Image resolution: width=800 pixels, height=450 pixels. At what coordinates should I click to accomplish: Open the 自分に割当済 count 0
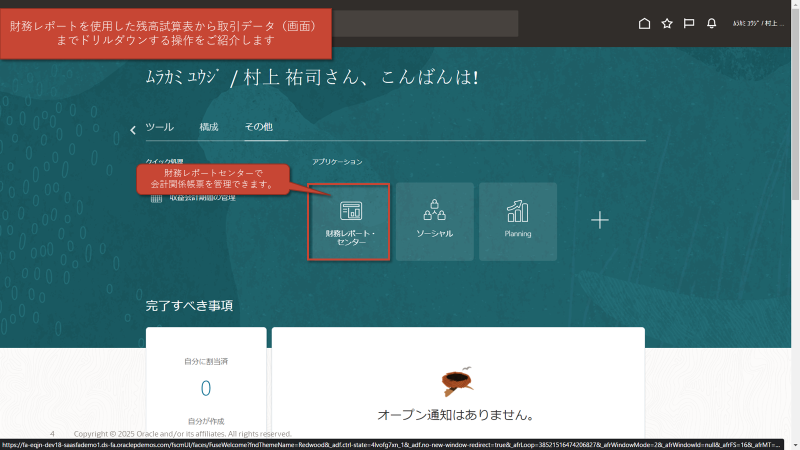point(206,389)
